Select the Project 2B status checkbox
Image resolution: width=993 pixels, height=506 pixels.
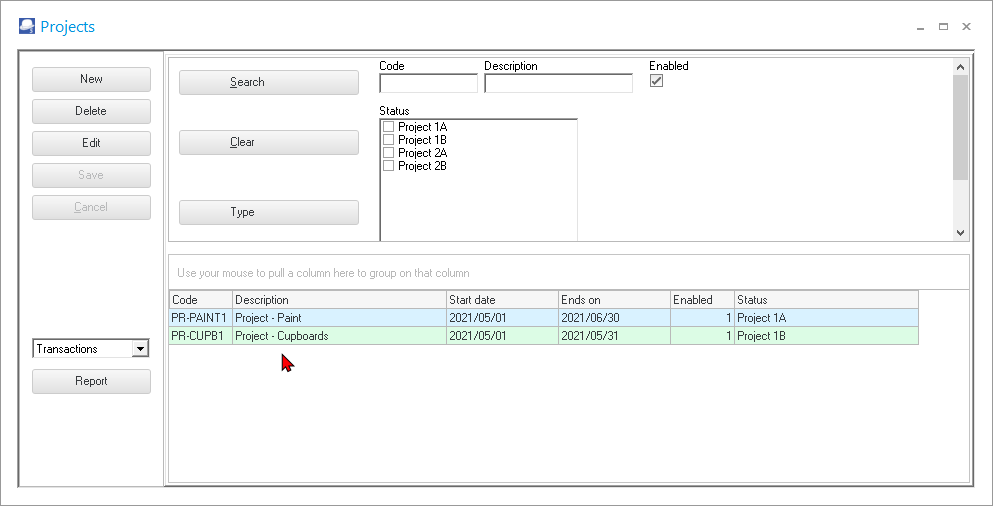389,166
